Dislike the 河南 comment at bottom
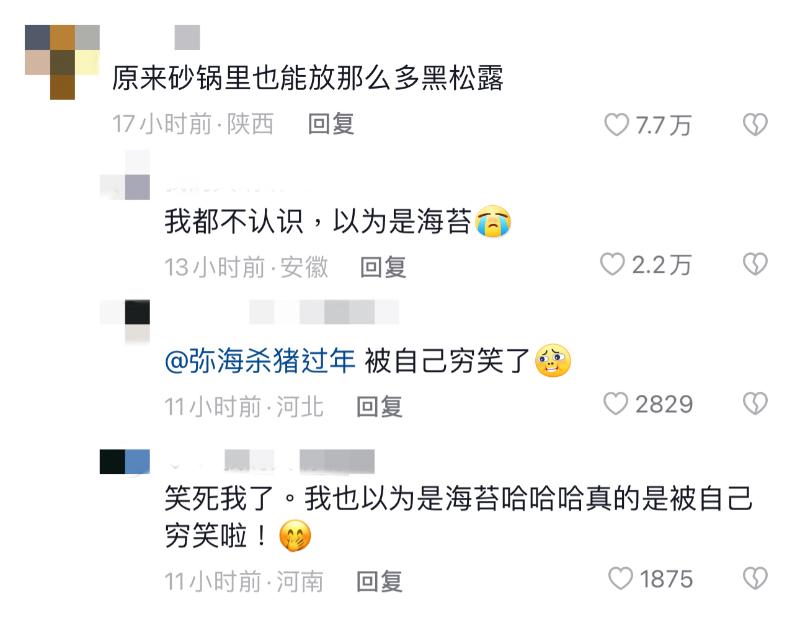800x623 pixels. tap(755, 579)
